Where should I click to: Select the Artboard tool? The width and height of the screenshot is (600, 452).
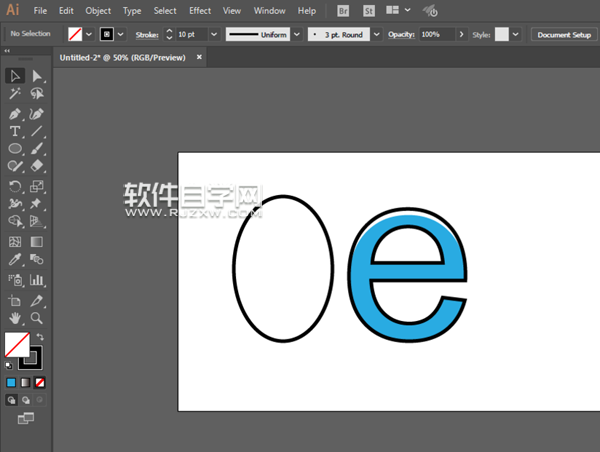point(15,301)
